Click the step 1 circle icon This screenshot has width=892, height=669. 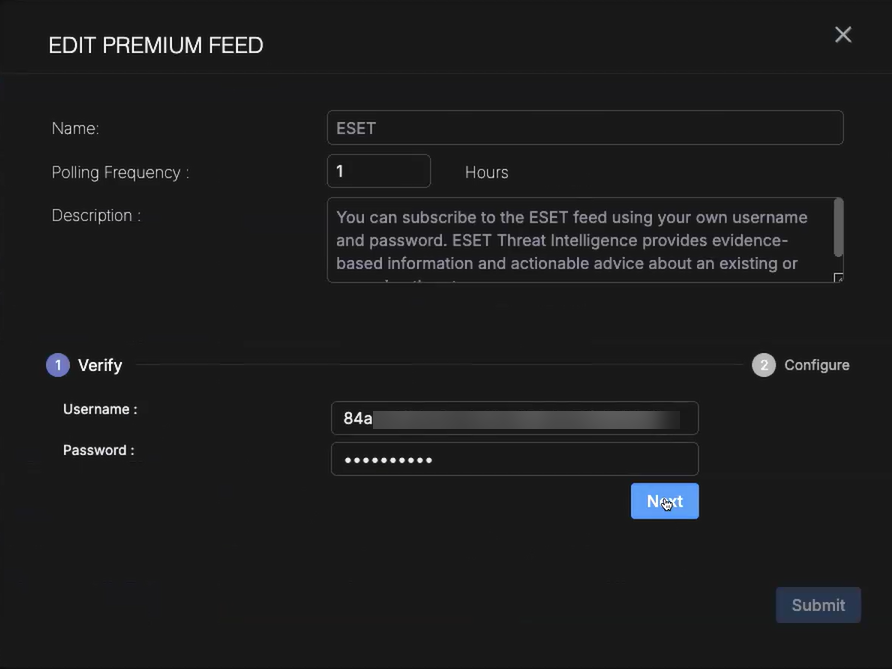click(x=57, y=365)
